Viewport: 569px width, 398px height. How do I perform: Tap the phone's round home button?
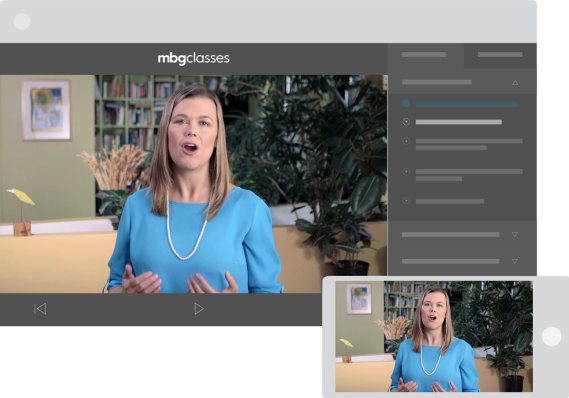click(x=552, y=336)
